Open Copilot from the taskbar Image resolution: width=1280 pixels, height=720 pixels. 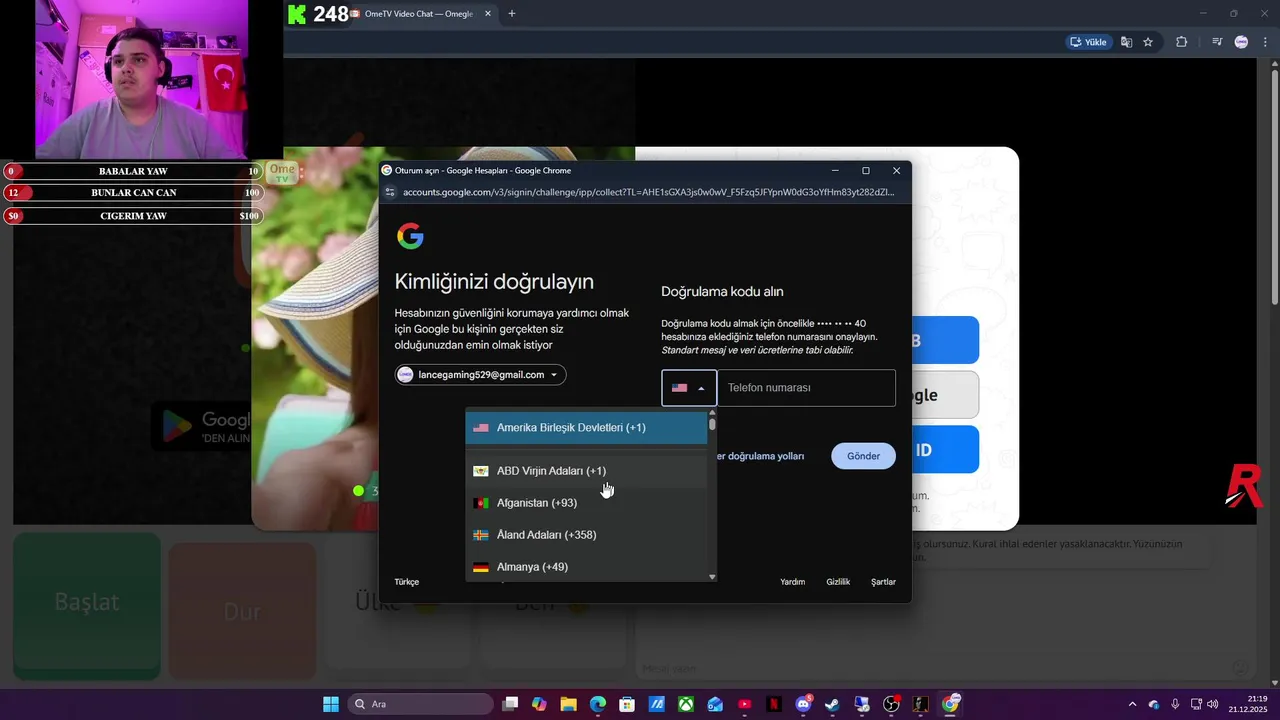pyautogui.click(x=539, y=704)
